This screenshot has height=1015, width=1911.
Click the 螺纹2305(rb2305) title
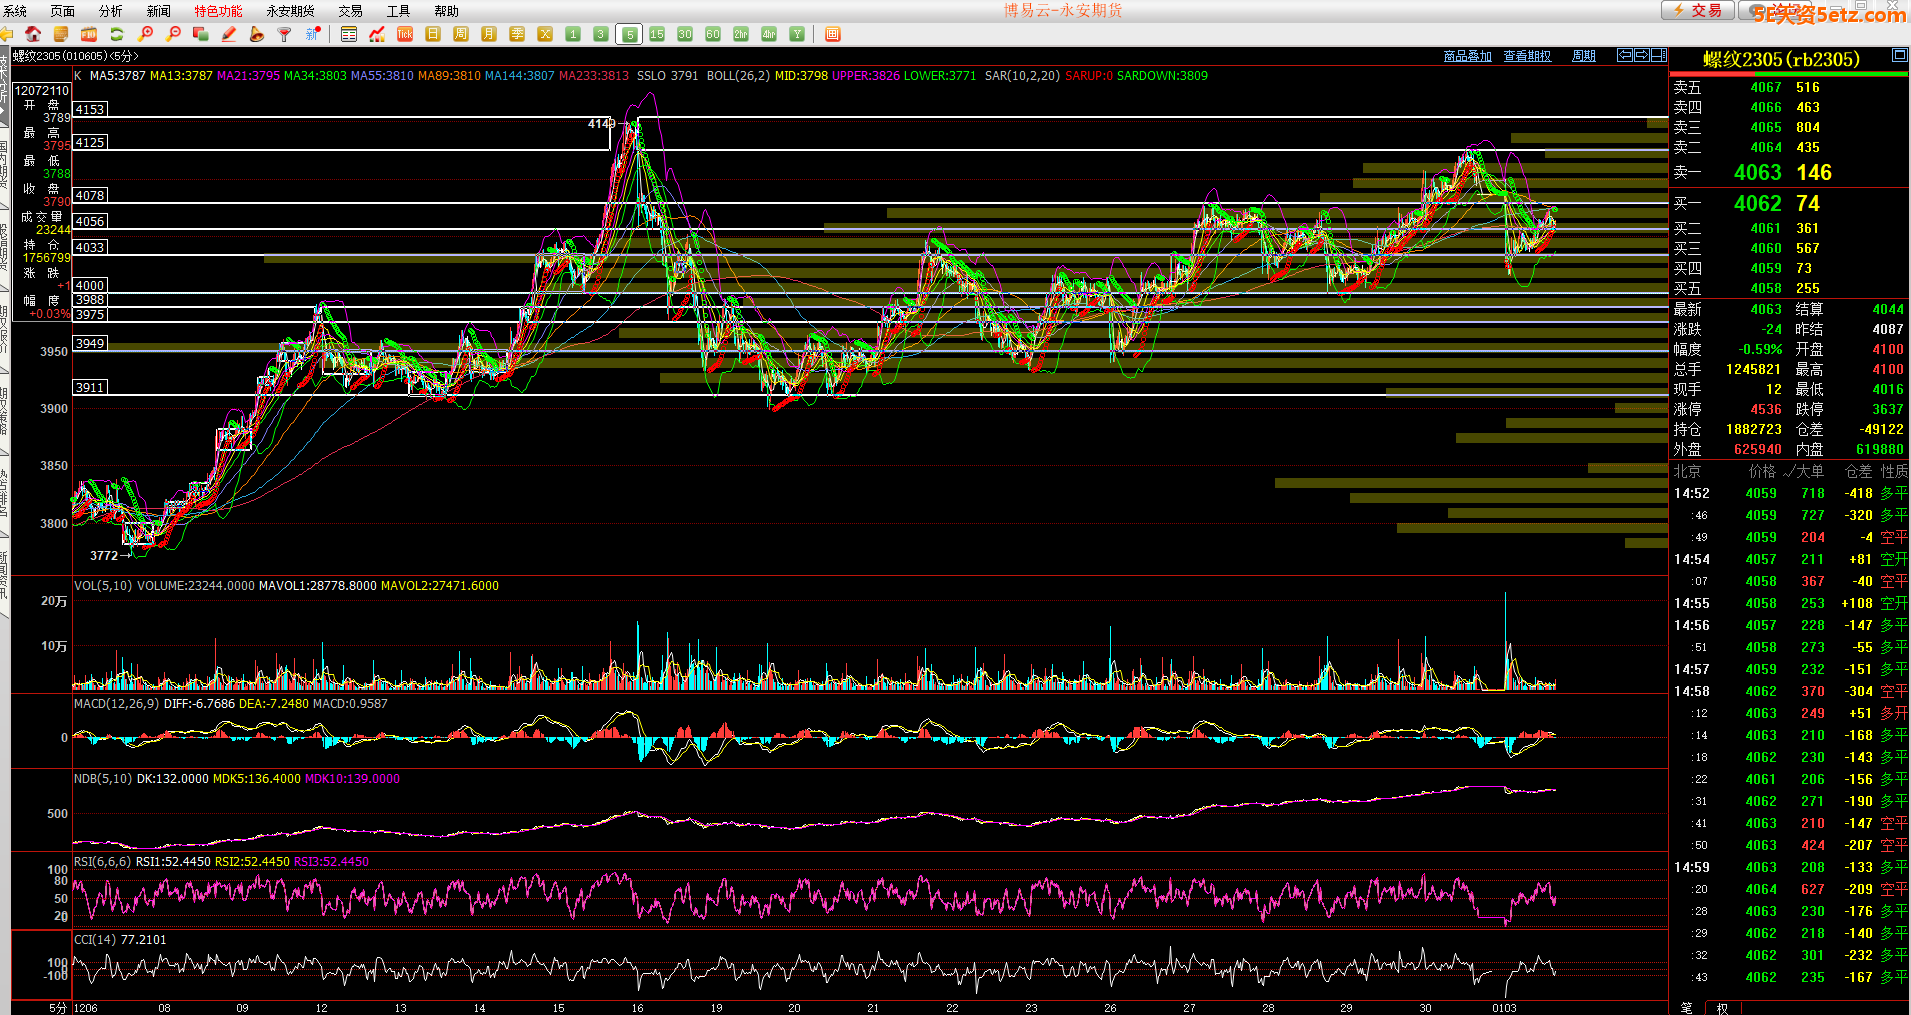point(1781,59)
